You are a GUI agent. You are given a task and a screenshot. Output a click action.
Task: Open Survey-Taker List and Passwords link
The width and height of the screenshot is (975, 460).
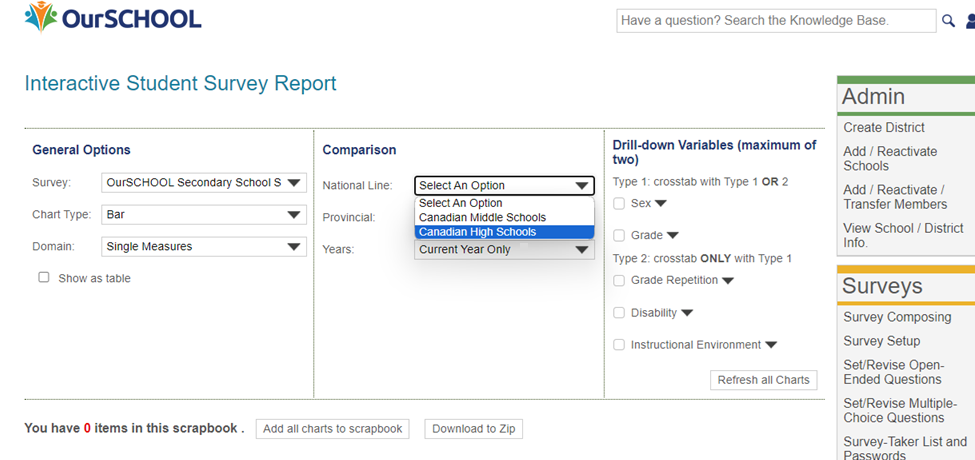tap(905, 449)
